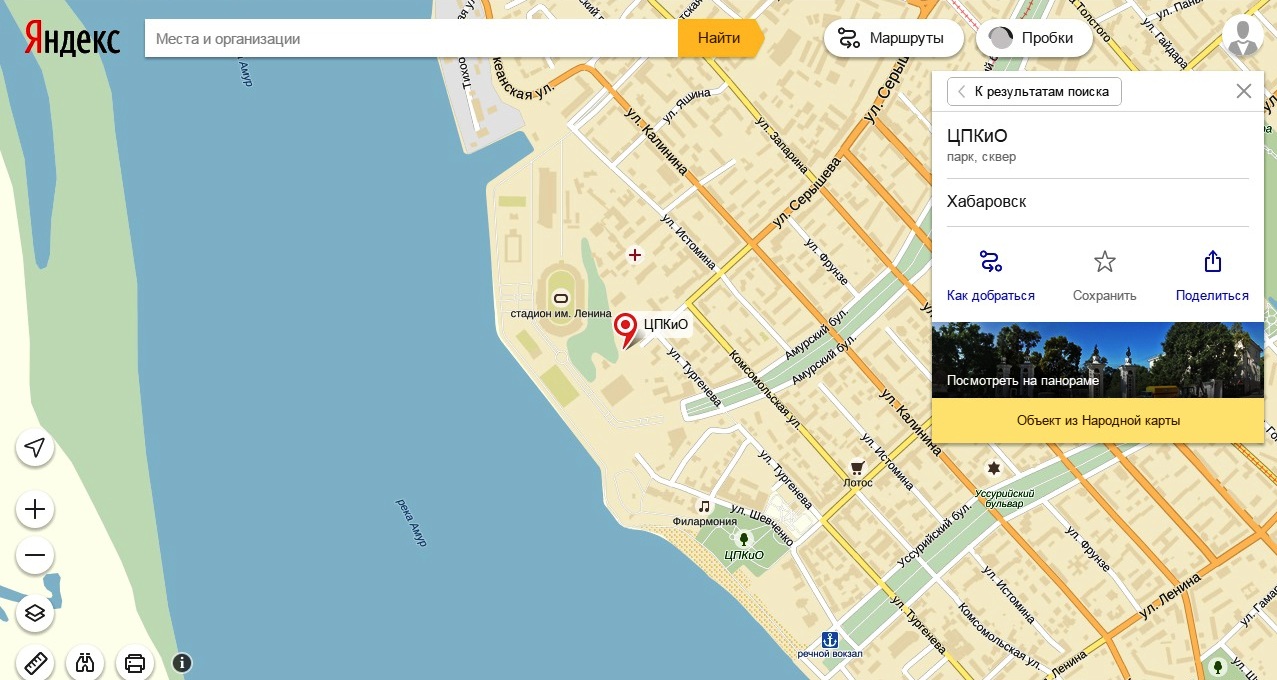This screenshot has width=1277, height=680.
Task: Click the green tree ЦПКиО park icon
Action: (743, 539)
